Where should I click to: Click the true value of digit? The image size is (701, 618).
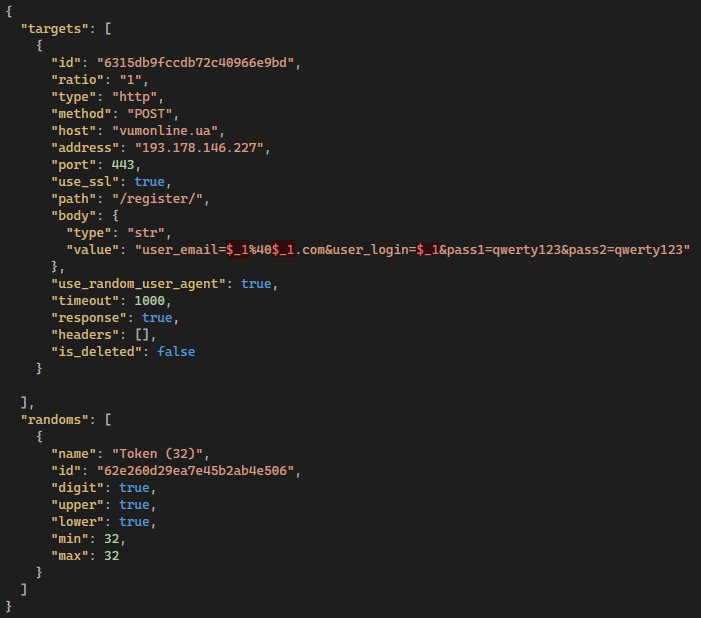(x=135, y=487)
